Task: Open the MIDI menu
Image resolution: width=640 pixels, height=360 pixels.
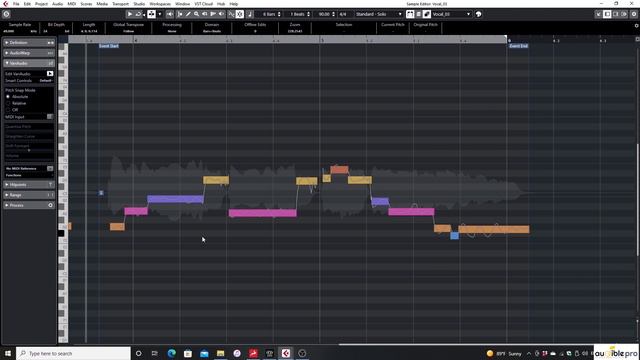Action: click(x=72, y=4)
